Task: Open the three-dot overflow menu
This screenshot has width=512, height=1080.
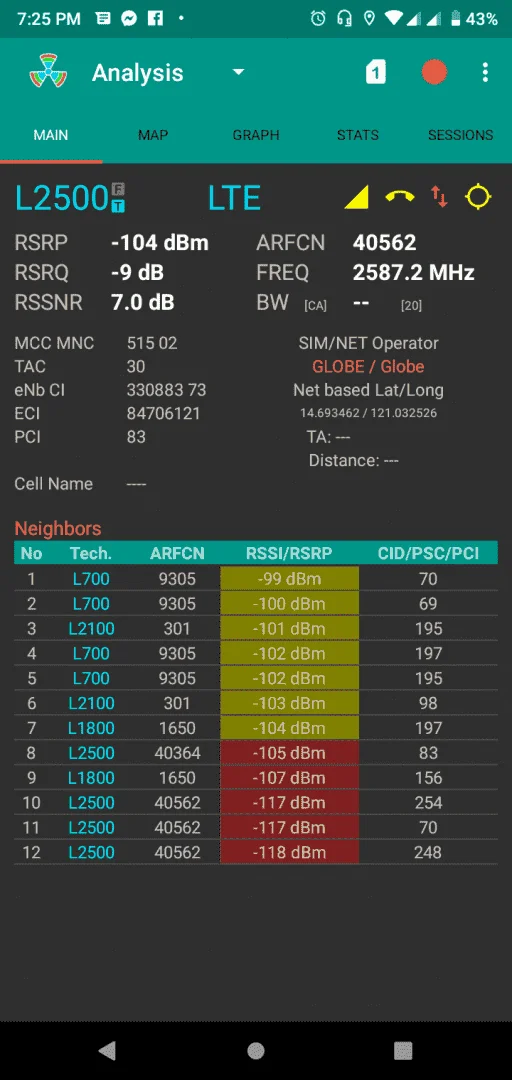Action: (x=486, y=72)
